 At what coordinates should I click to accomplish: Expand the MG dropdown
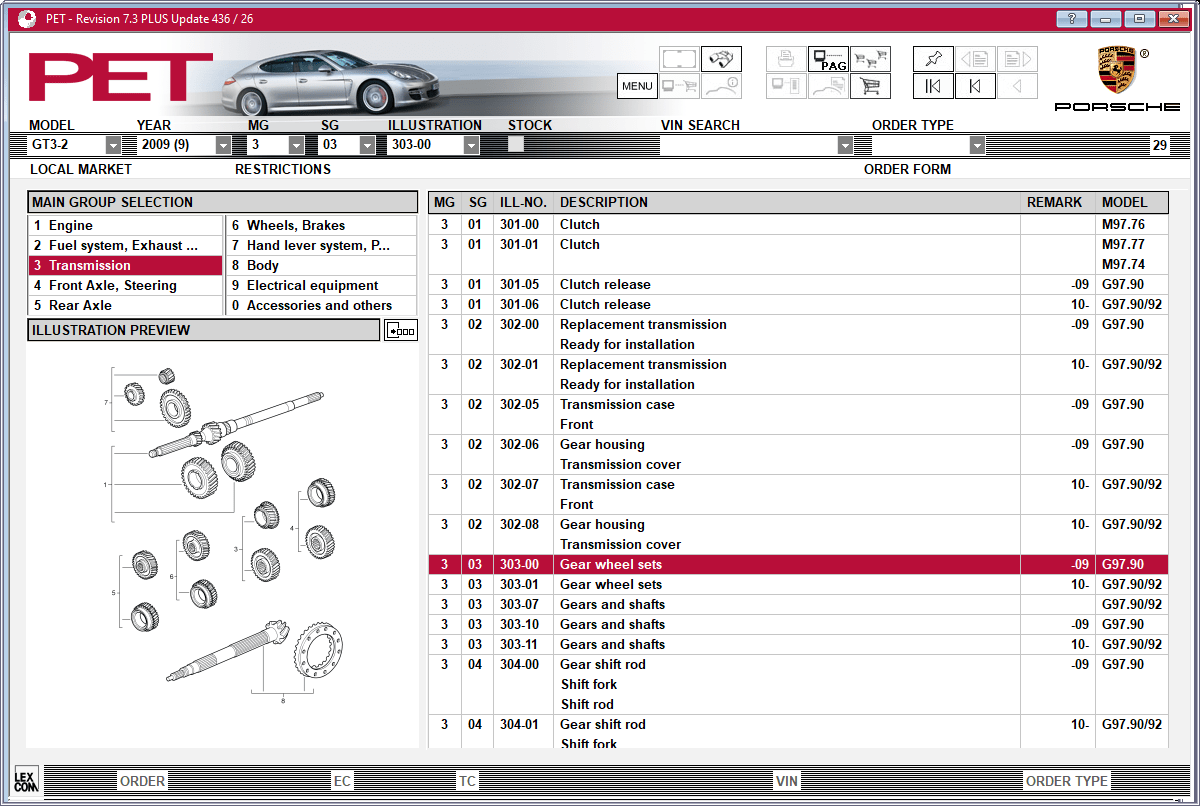tap(296, 145)
